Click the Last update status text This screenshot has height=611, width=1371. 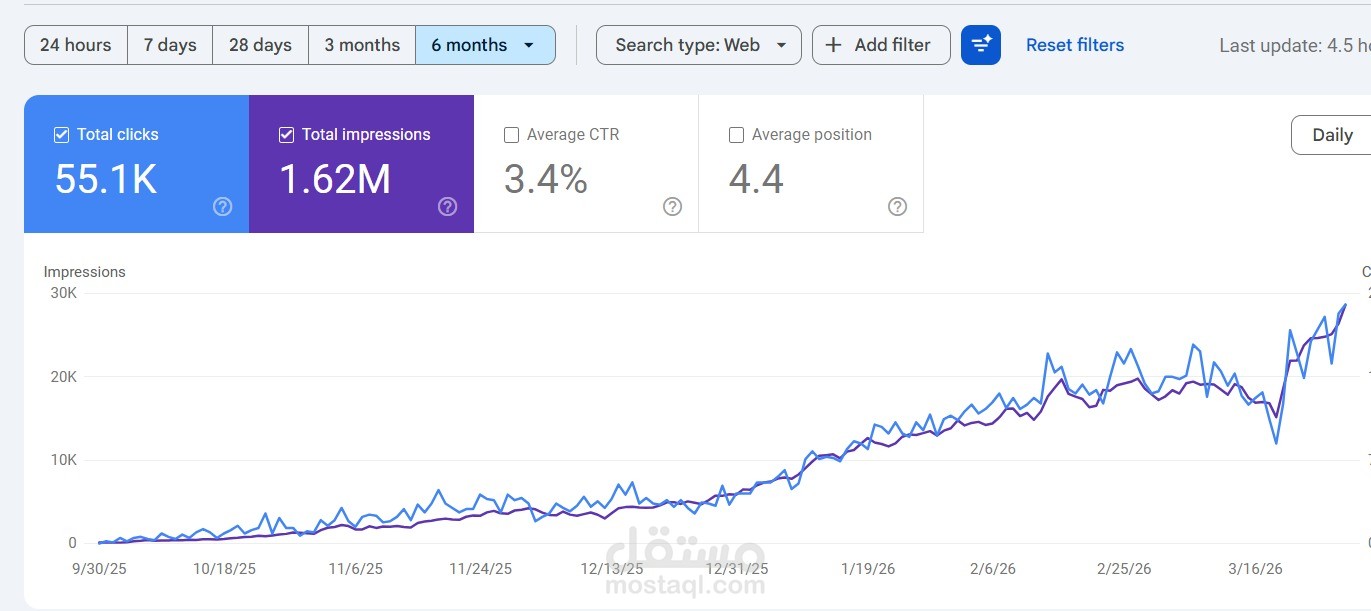pos(1295,45)
